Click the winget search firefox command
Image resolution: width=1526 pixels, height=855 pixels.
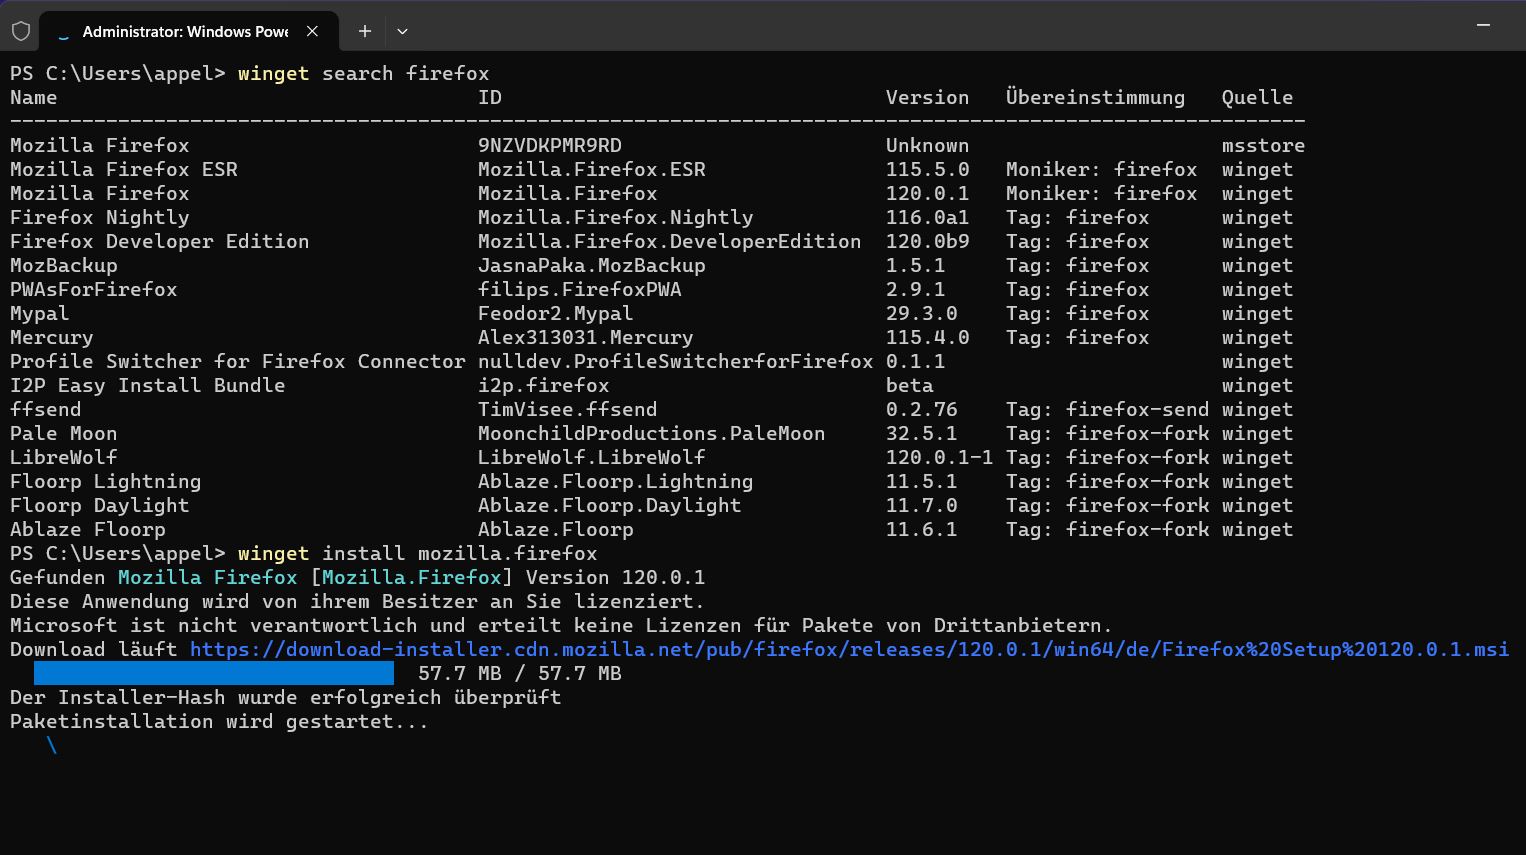point(363,73)
